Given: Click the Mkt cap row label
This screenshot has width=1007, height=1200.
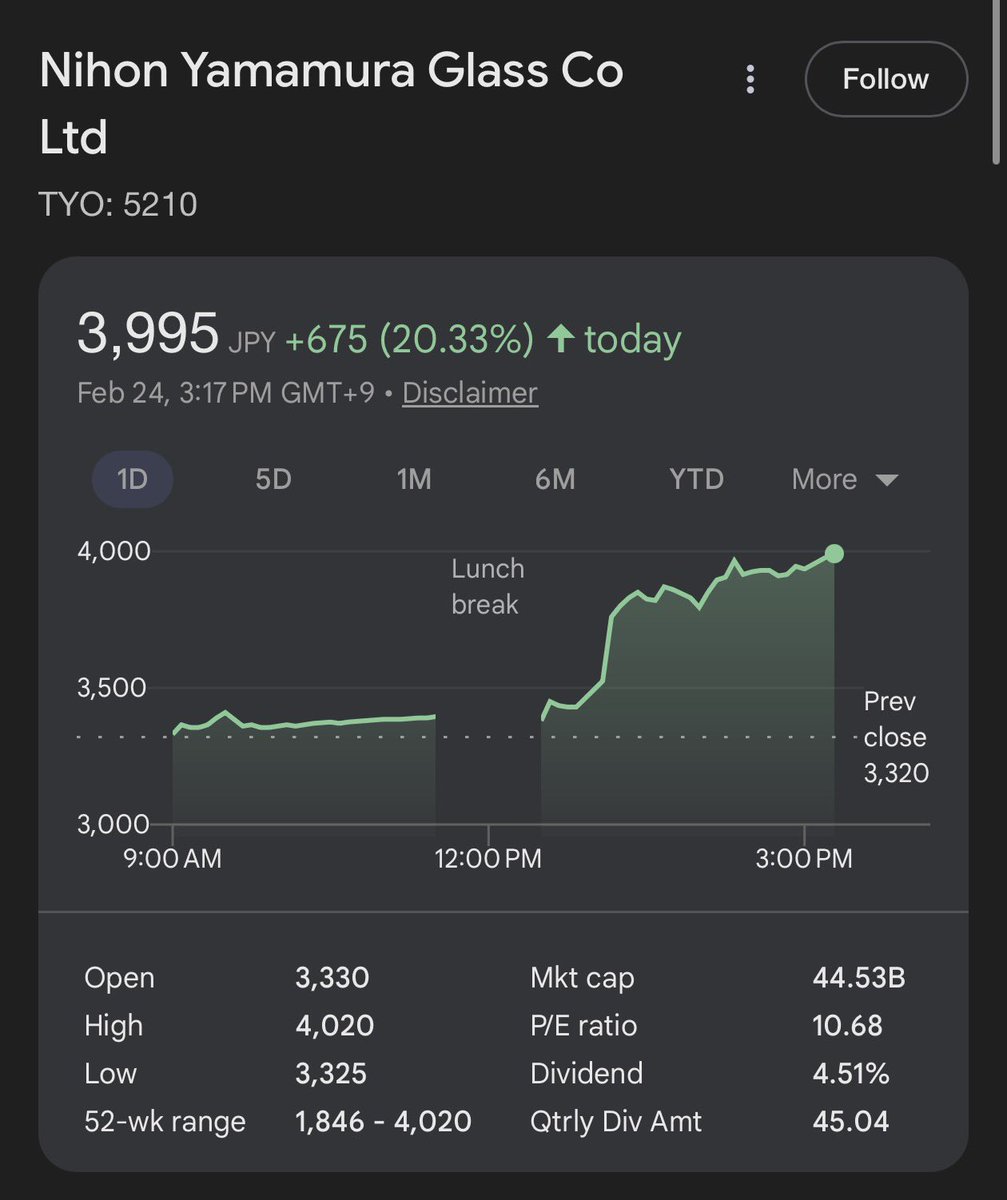Looking at the screenshot, I should coord(582,977).
